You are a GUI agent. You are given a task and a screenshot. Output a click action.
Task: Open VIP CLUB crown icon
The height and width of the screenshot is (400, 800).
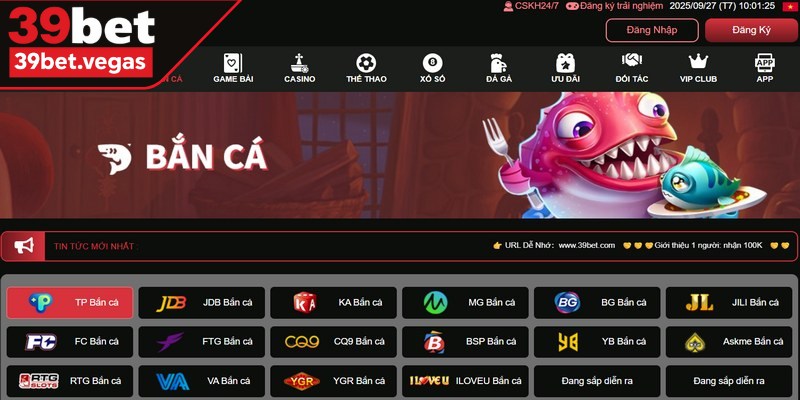pos(698,62)
